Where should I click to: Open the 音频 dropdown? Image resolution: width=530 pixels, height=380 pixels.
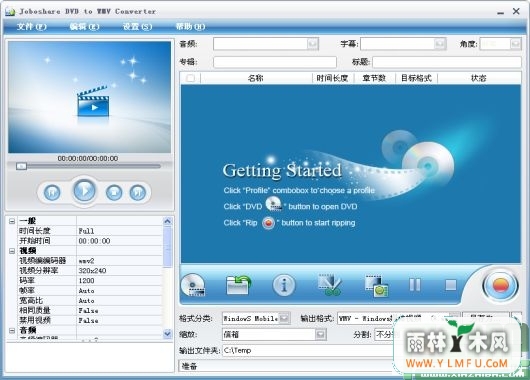(313, 44)
